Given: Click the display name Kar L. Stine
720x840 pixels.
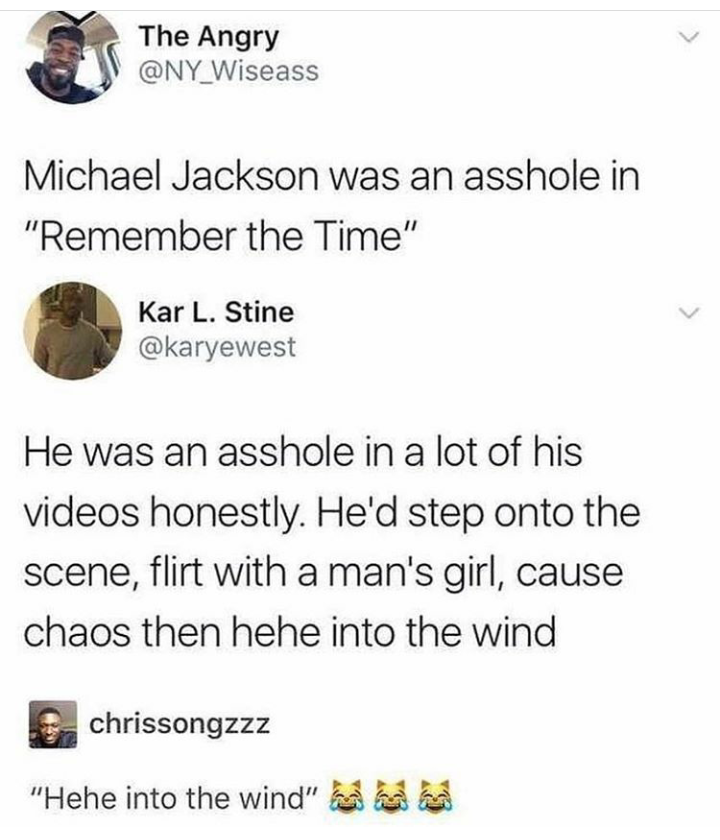Looking at the screenshot, I should point(216,312).
